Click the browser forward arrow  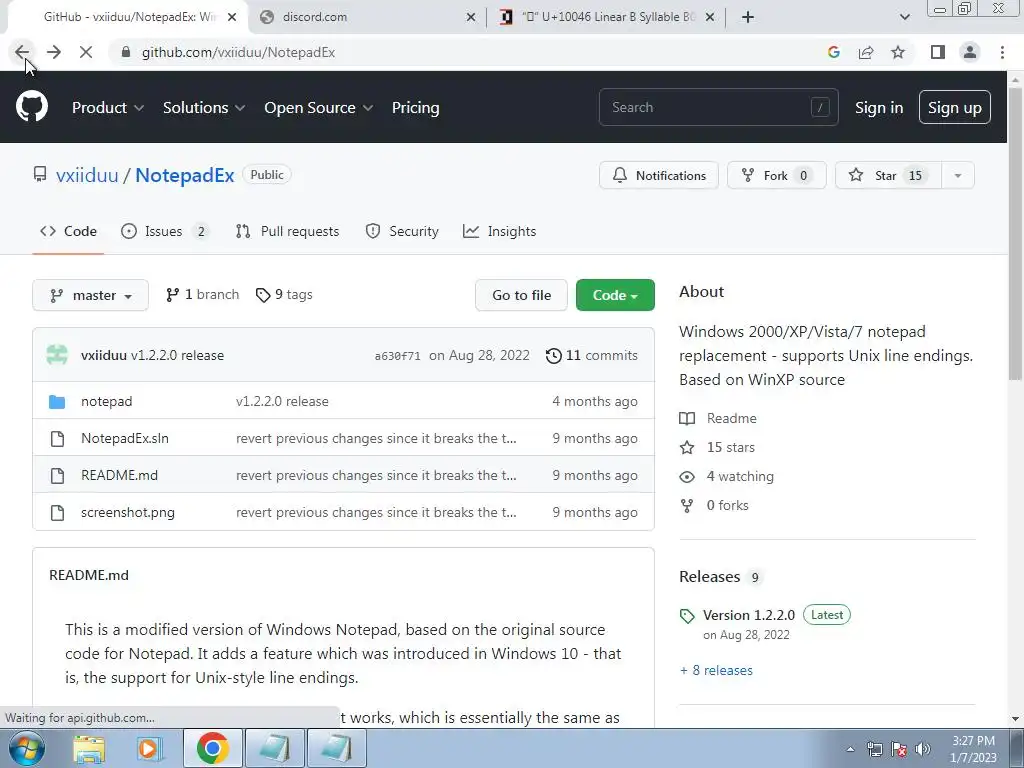tap(54, 52)
